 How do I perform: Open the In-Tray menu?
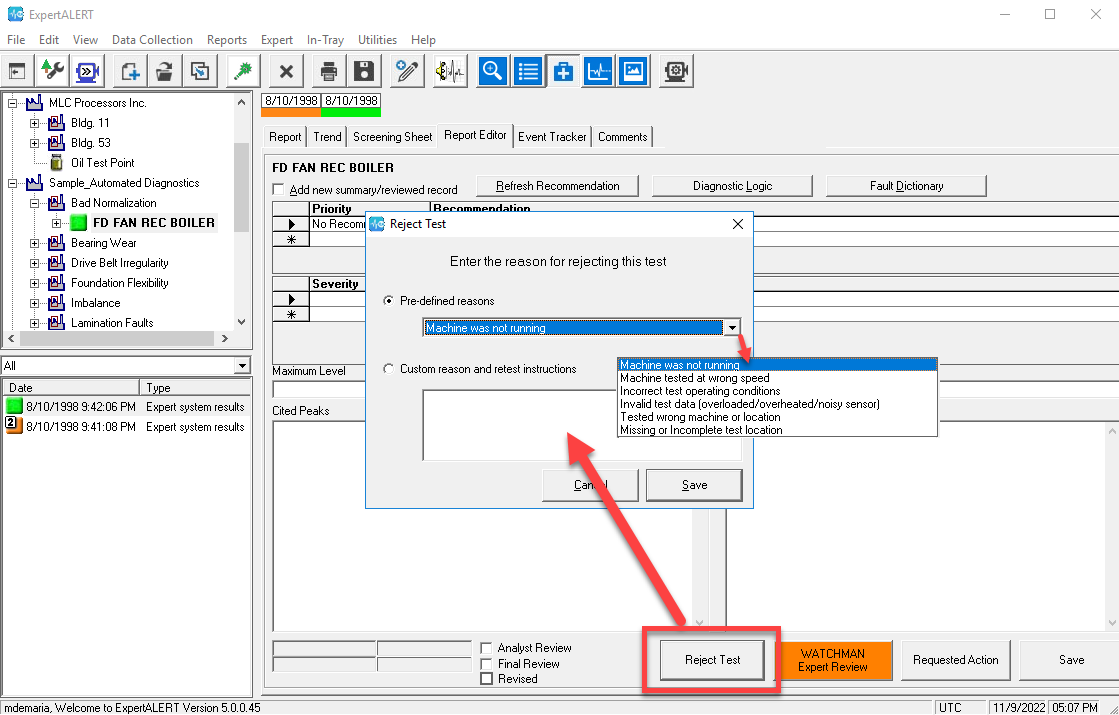point(325,40)
